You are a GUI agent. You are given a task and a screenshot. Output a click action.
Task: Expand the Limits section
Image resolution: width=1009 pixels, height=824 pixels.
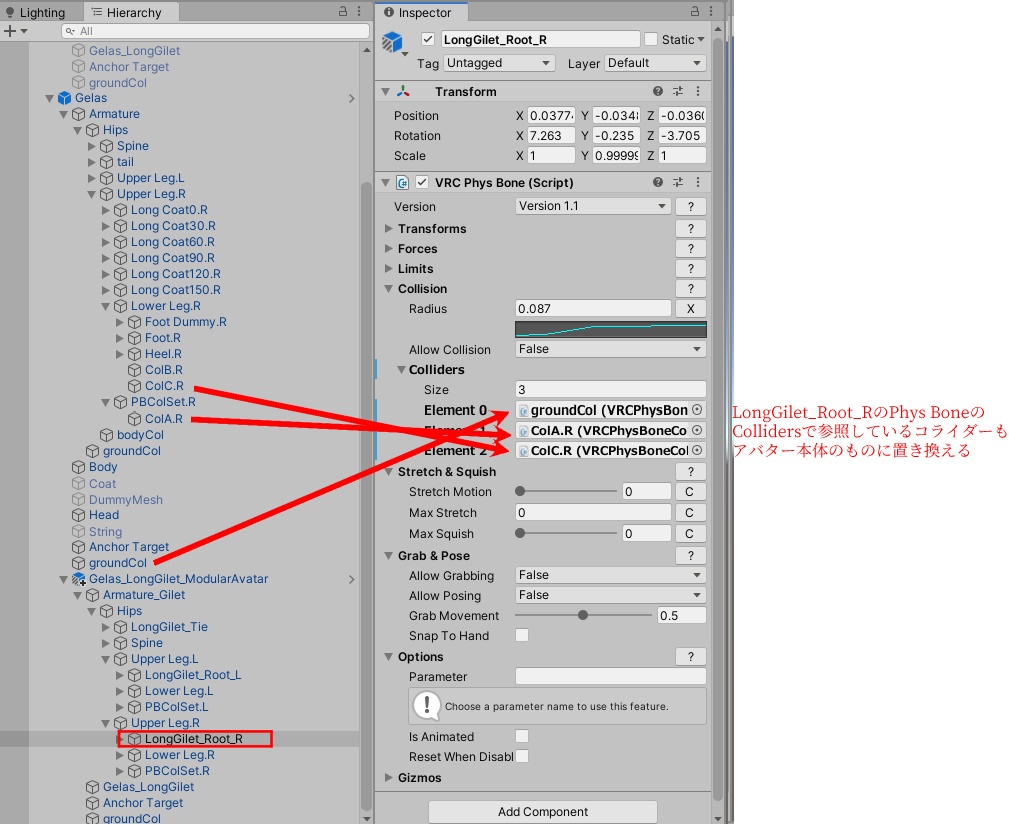(x=389, y=268)
